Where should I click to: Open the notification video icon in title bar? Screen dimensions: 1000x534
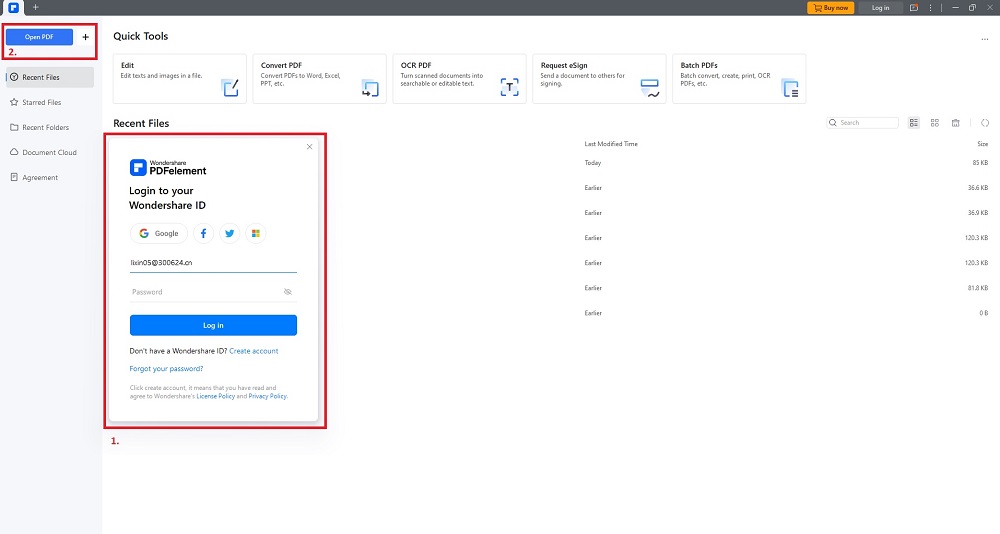pos(914,8)
